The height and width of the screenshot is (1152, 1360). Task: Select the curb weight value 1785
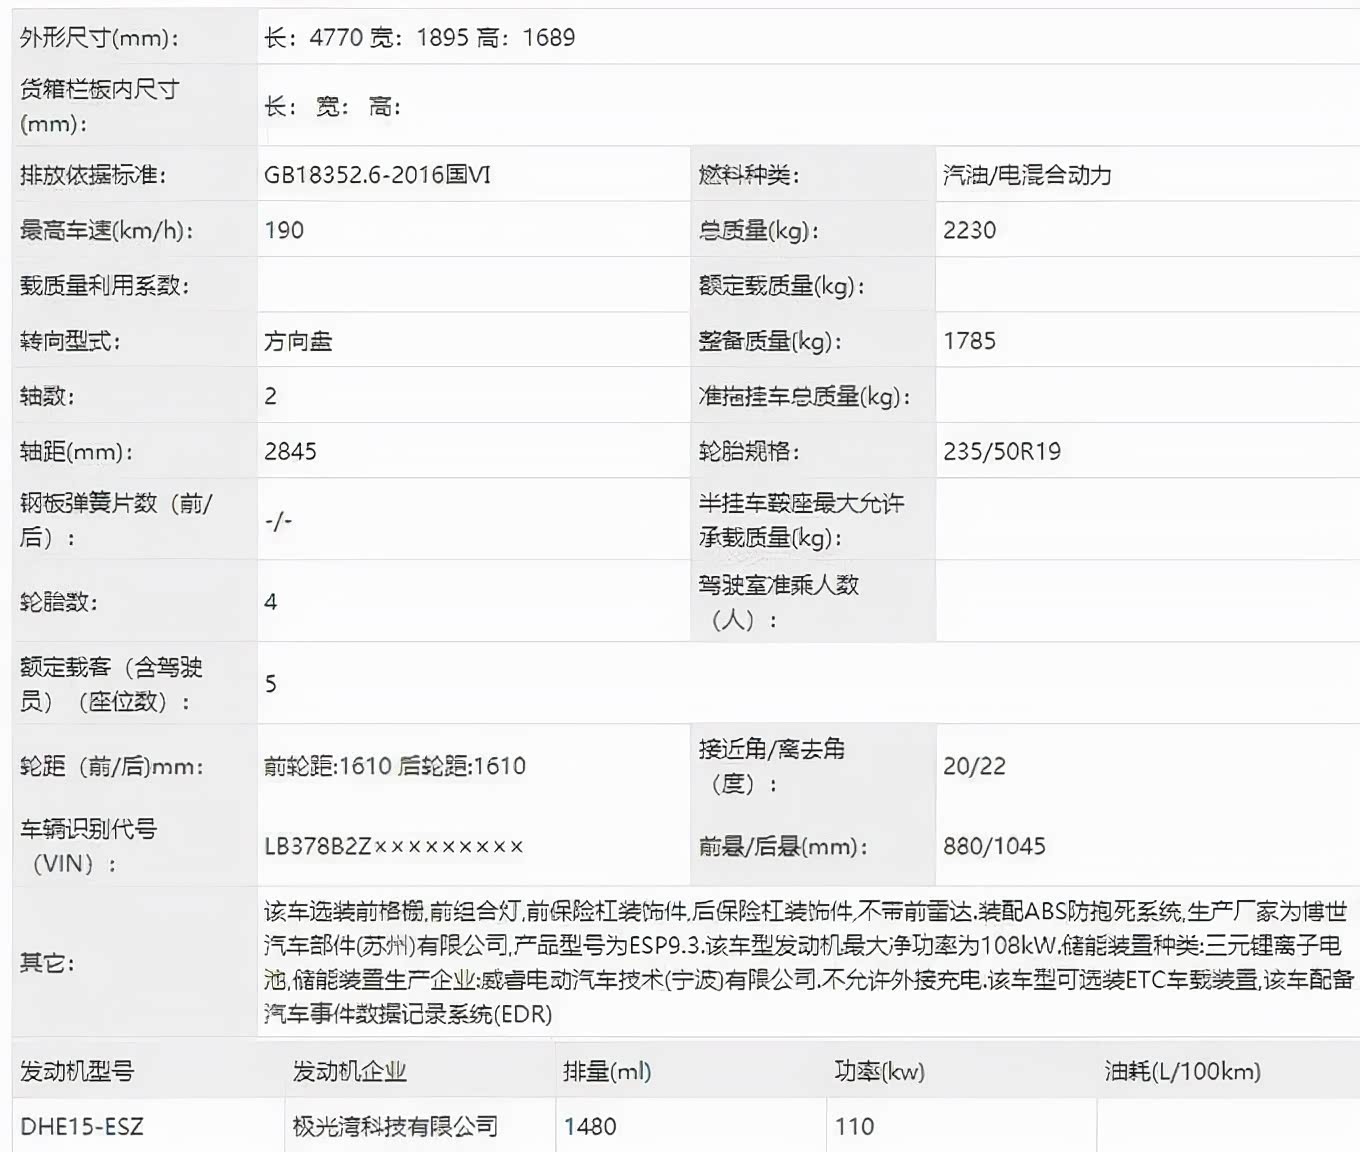(969, 341)
